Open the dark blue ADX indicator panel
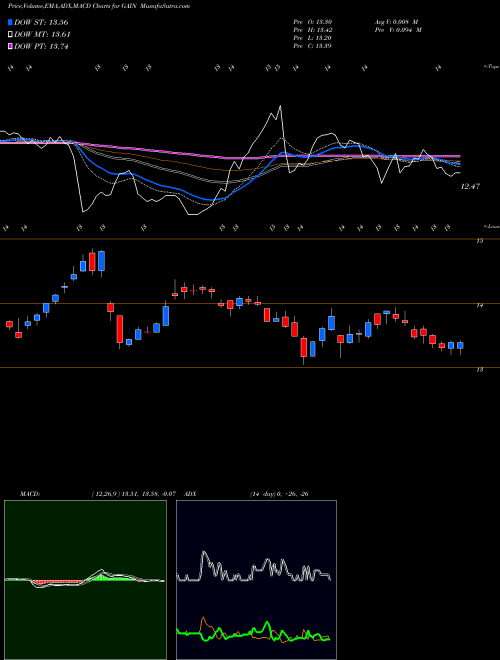Image resolution: width=500 pixels, height=660 pixels. click(x=256, y=580)
